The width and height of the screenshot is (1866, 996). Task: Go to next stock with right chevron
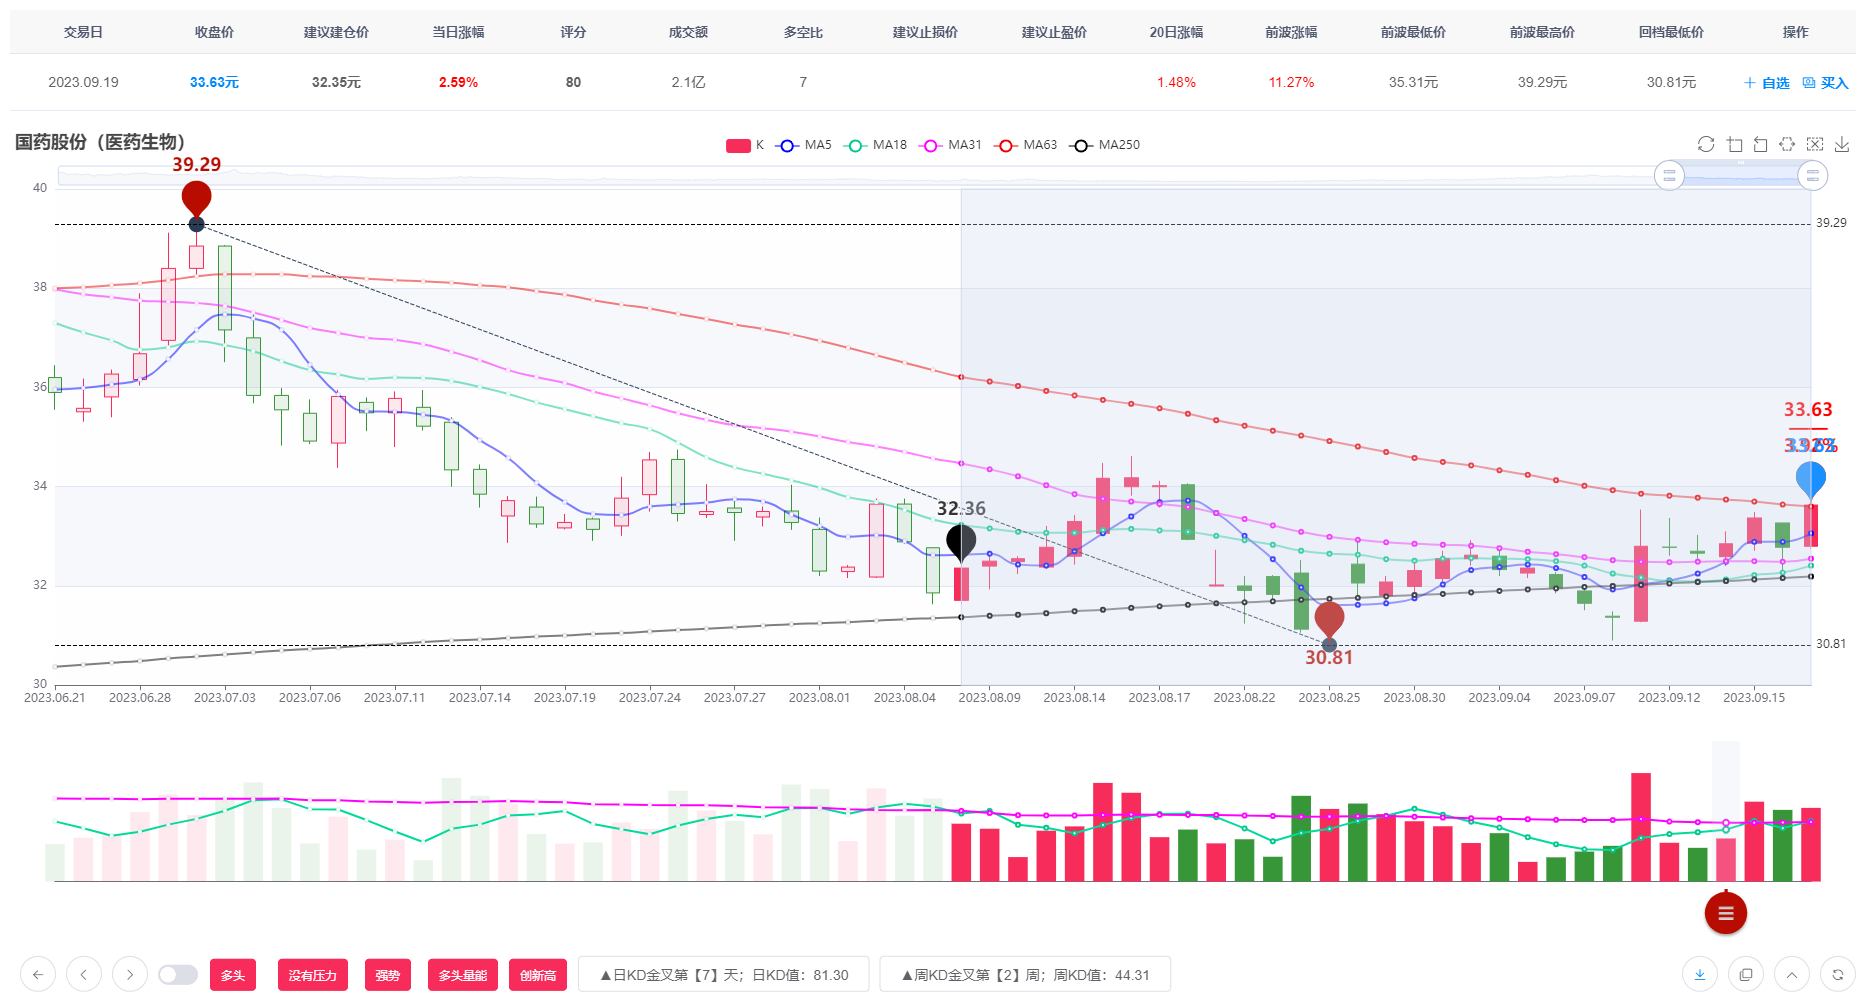point(130,974)
